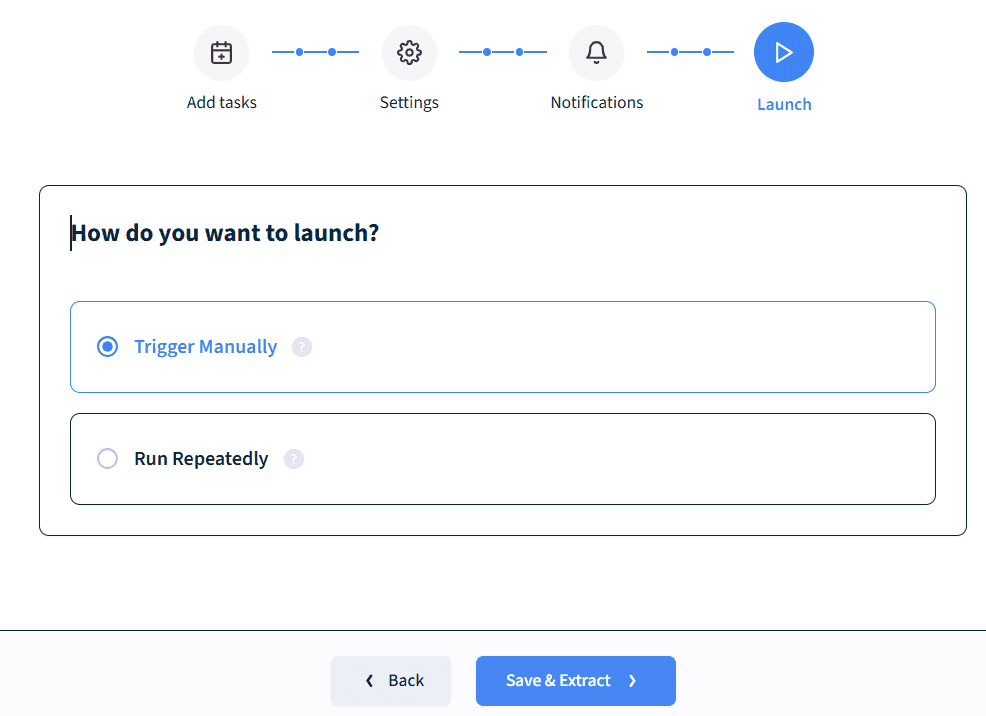The height and width of the screenshot is (716, 986).
Task: Go to the Add tasks step label
Action: point(221,103)
